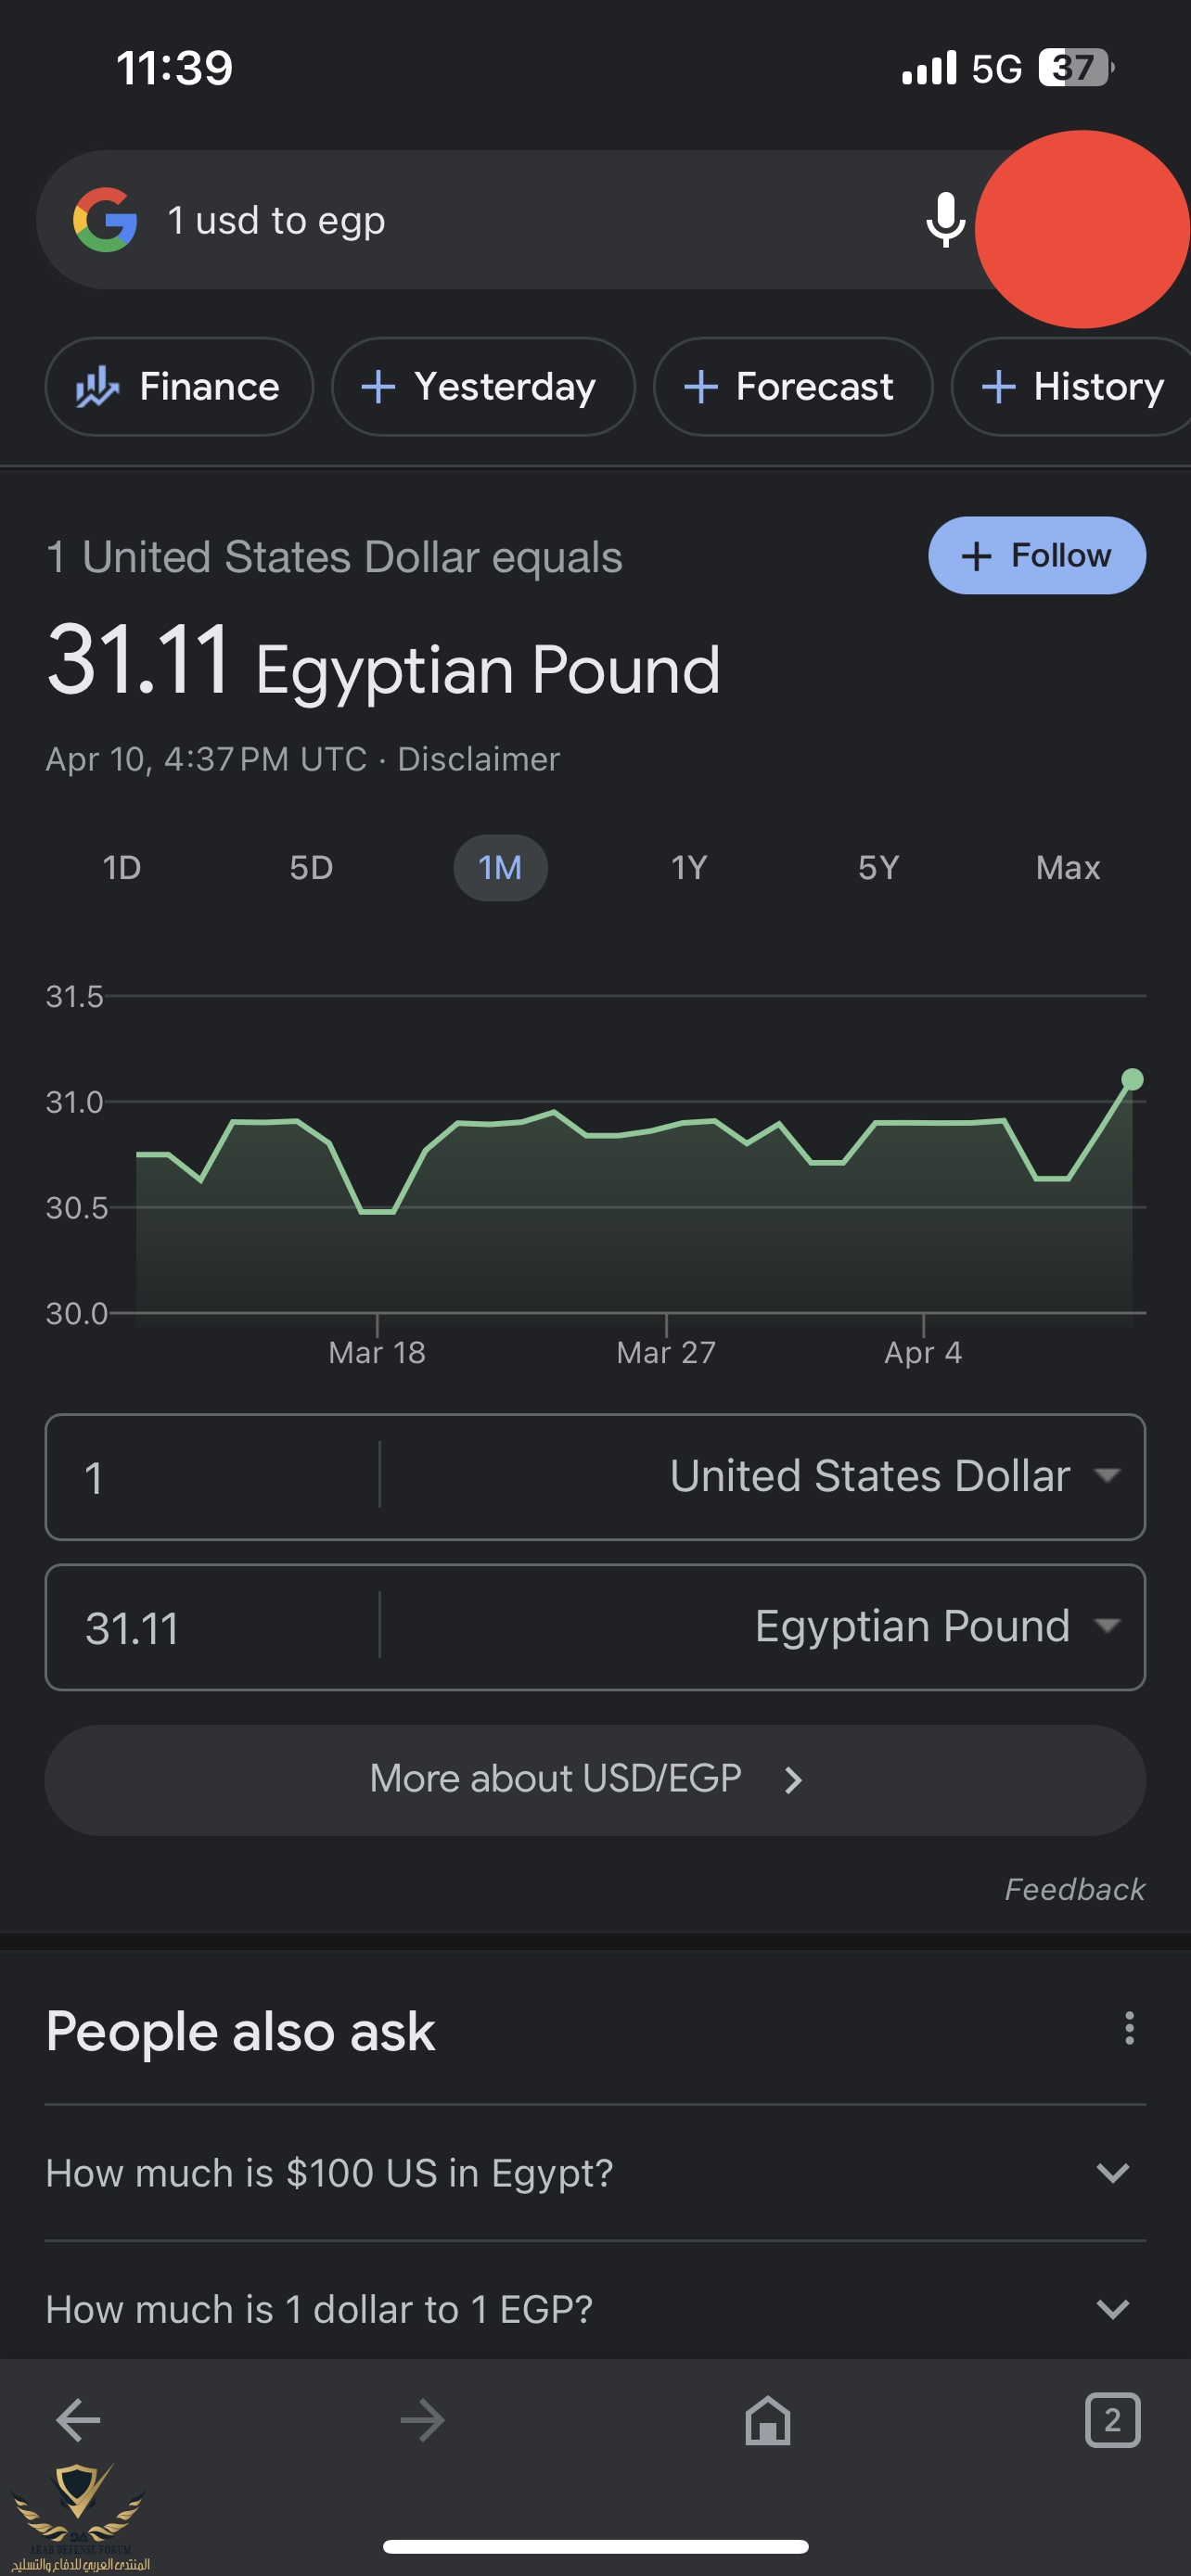Tap the Google logo icon
This screenshot has height=2576, width=1191.
[105, 220]
